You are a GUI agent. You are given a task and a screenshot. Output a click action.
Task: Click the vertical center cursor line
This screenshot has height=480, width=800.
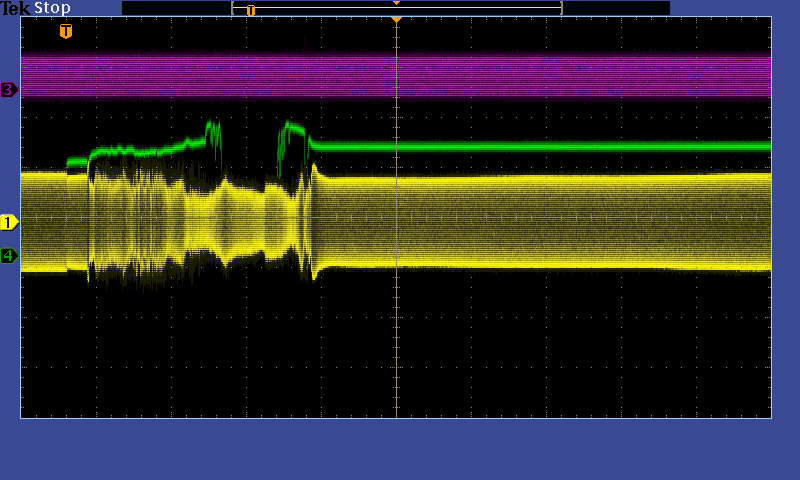tap(397, 330)
